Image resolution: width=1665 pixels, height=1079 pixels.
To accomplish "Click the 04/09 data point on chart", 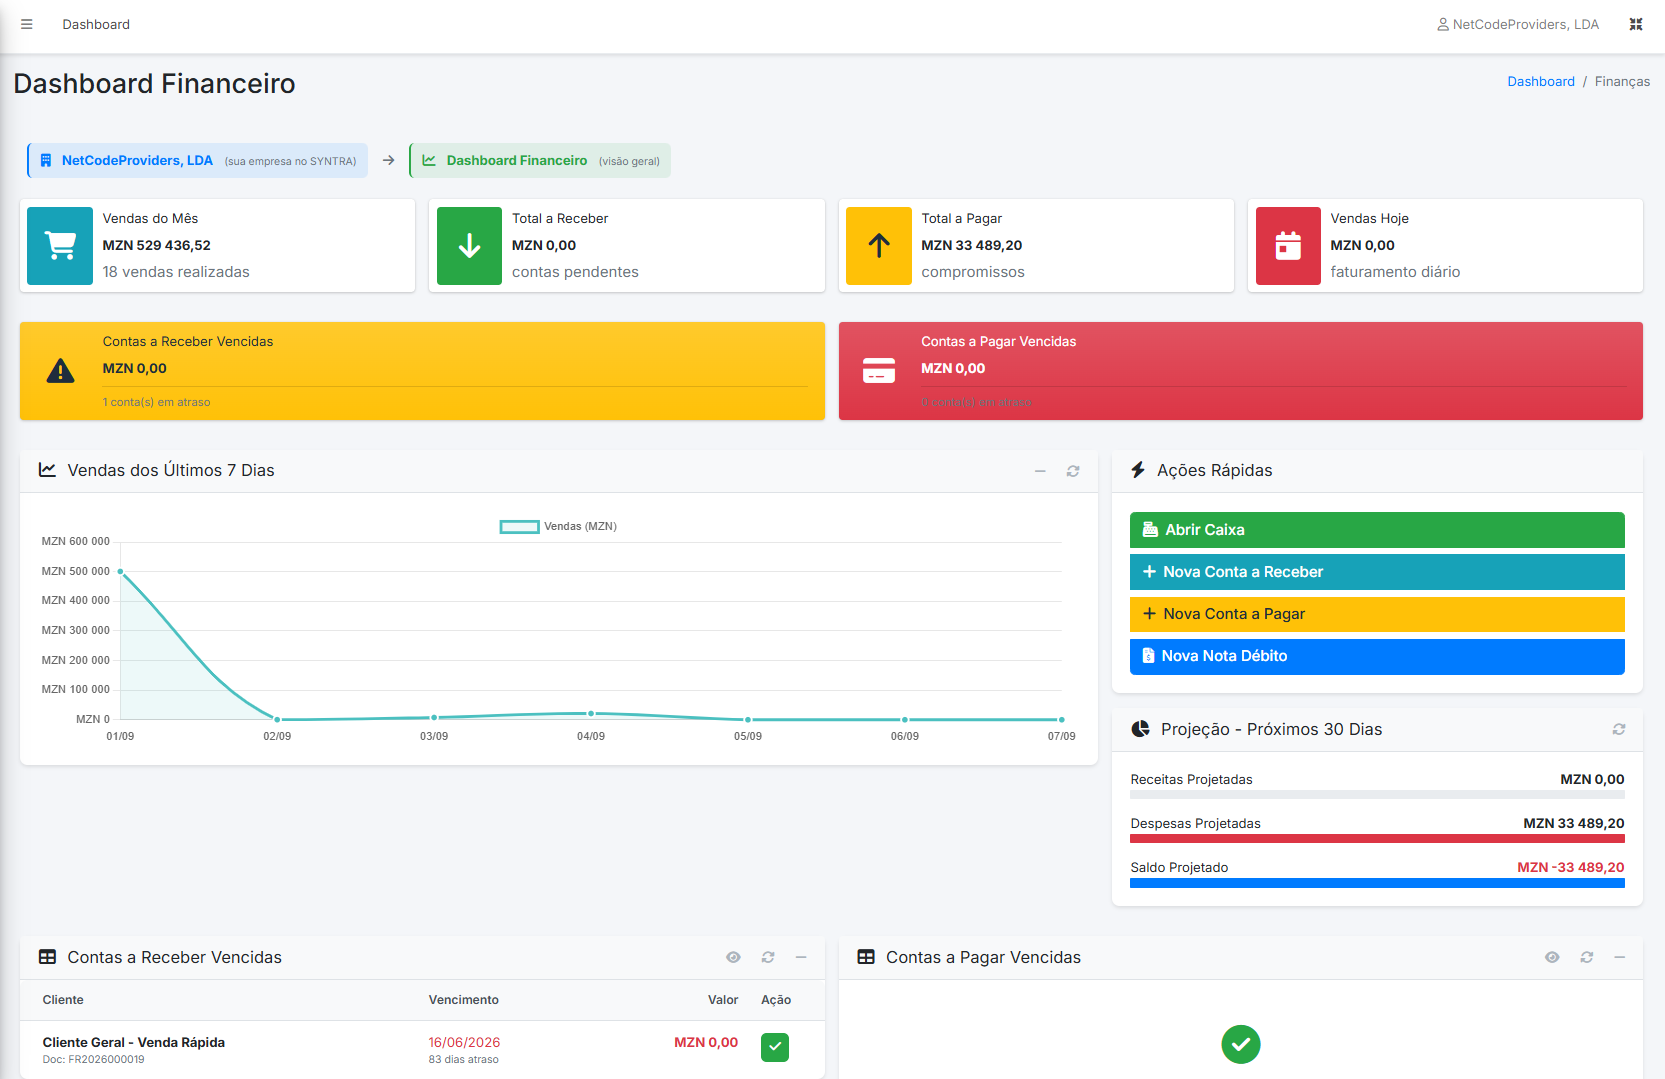I will click(591, 713).
